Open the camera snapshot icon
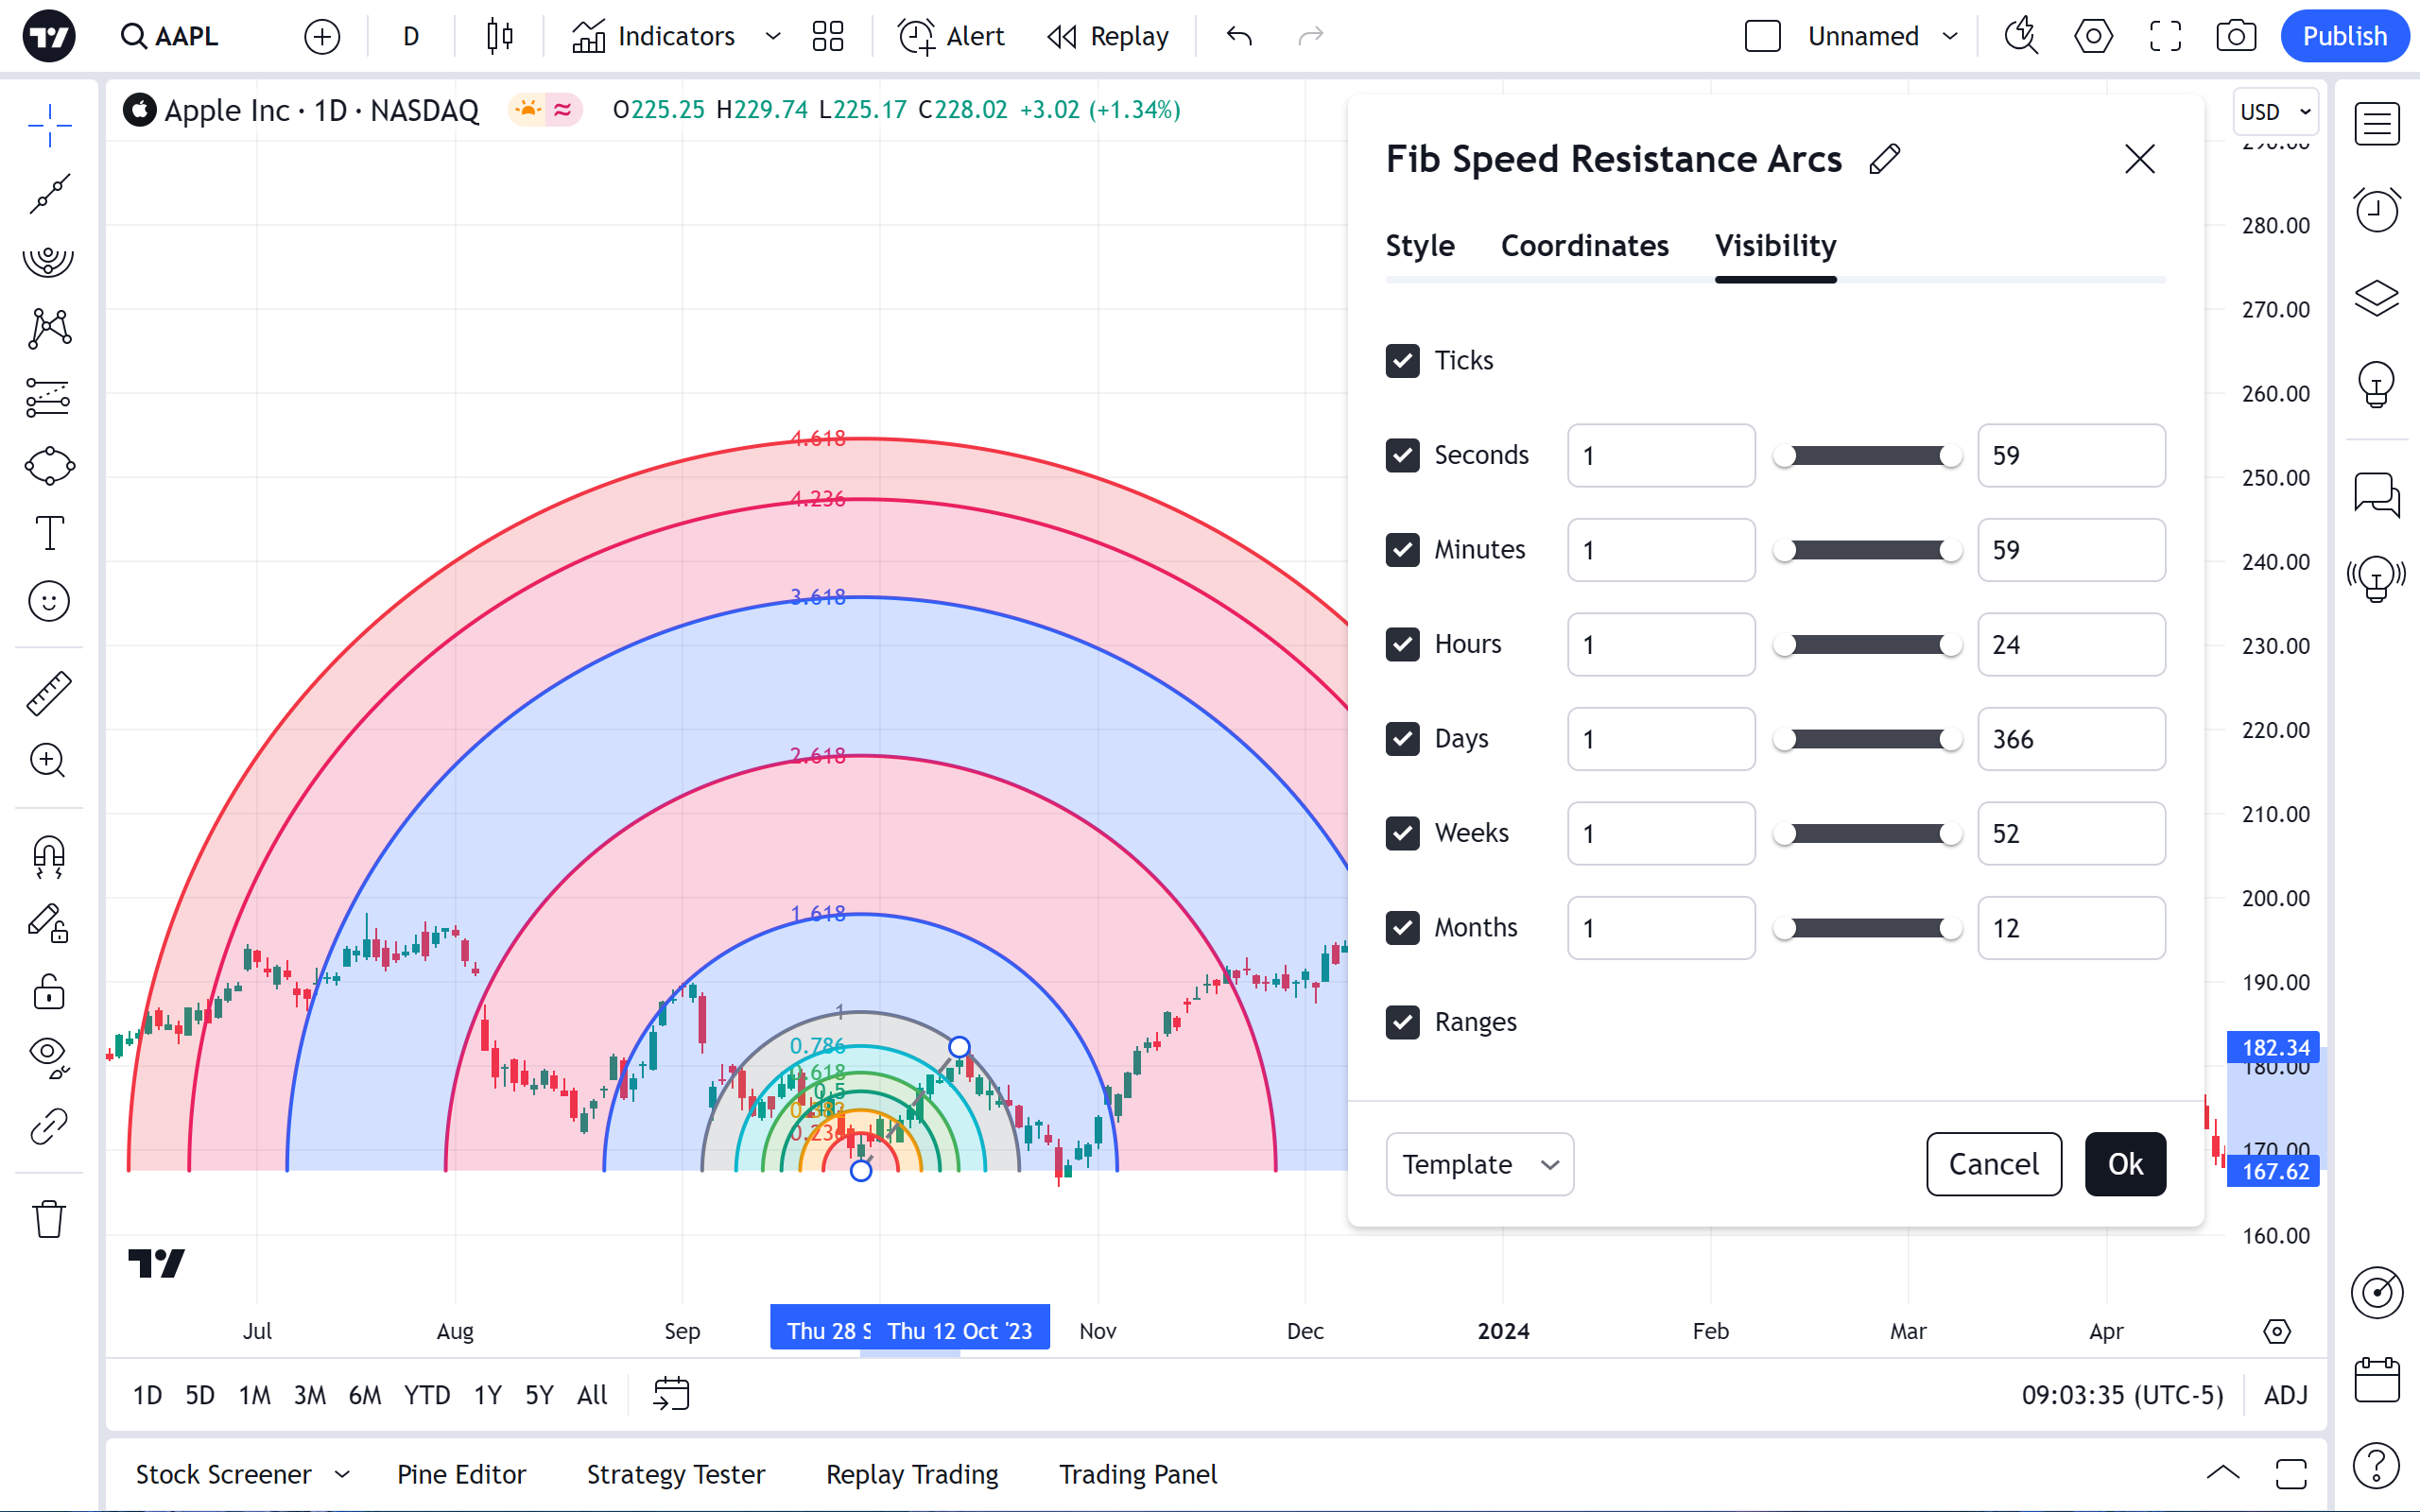The height and width of the screenshot is (1512, 2420). (2235, 37)
